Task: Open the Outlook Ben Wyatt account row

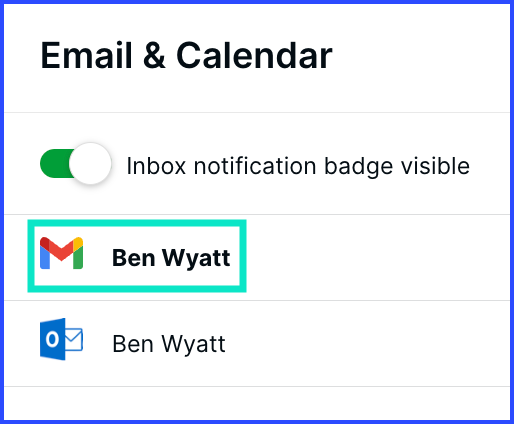Action: click(257, 343)
